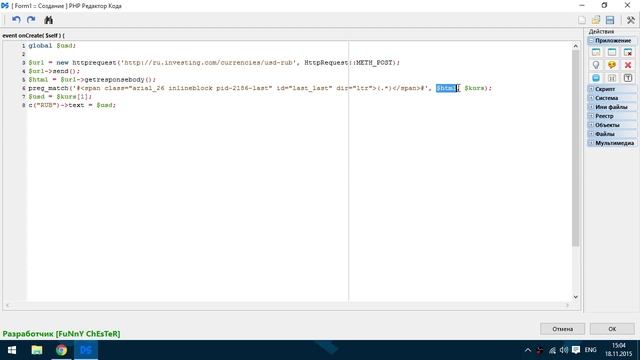Click the grey input box action icon
Image resolution: width=640 pixels, height=360 pixels.
[x=612, y=78]
